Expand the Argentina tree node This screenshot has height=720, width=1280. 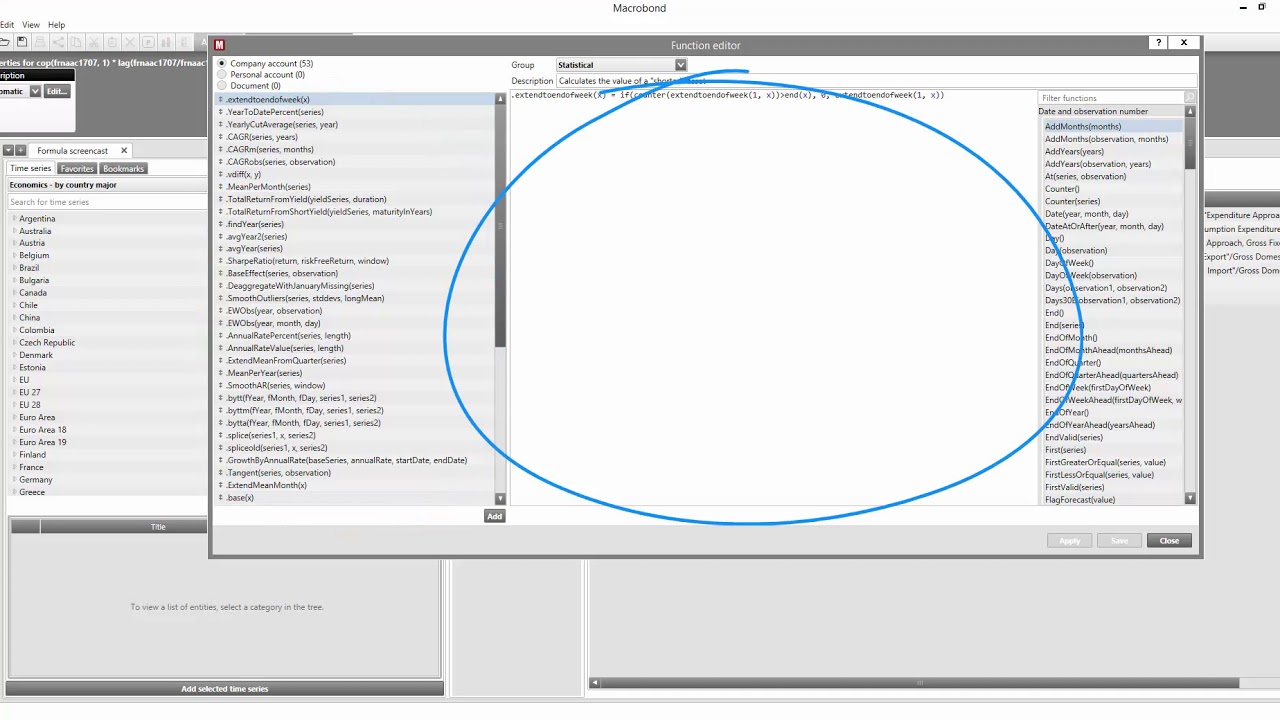tap(14, 219)
